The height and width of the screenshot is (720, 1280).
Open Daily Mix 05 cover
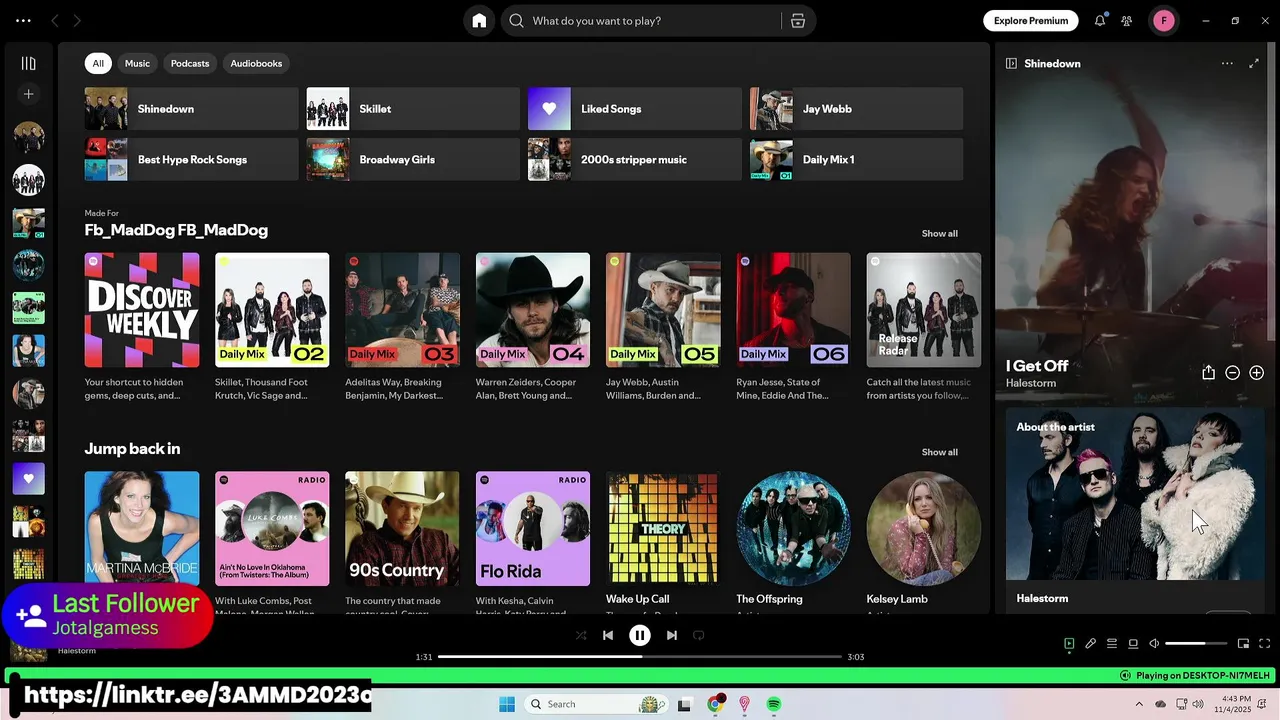[x=663, y=310]
